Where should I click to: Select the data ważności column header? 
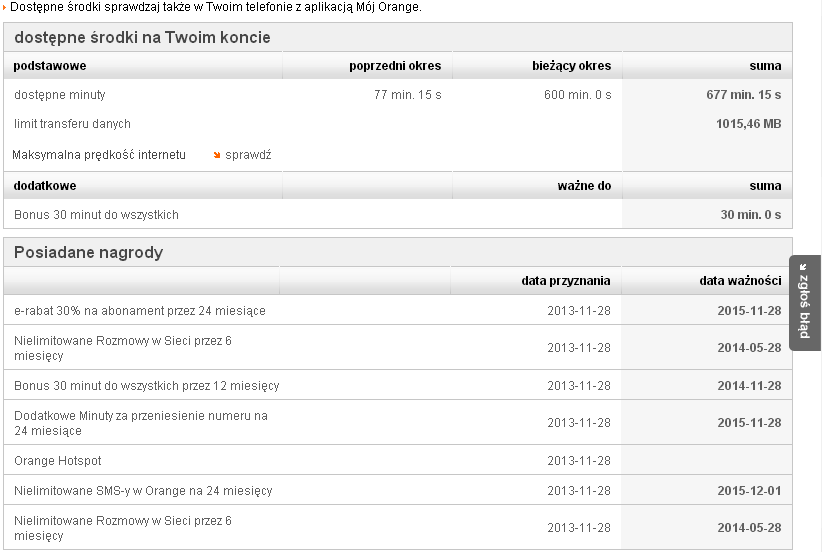click(740, 281)
